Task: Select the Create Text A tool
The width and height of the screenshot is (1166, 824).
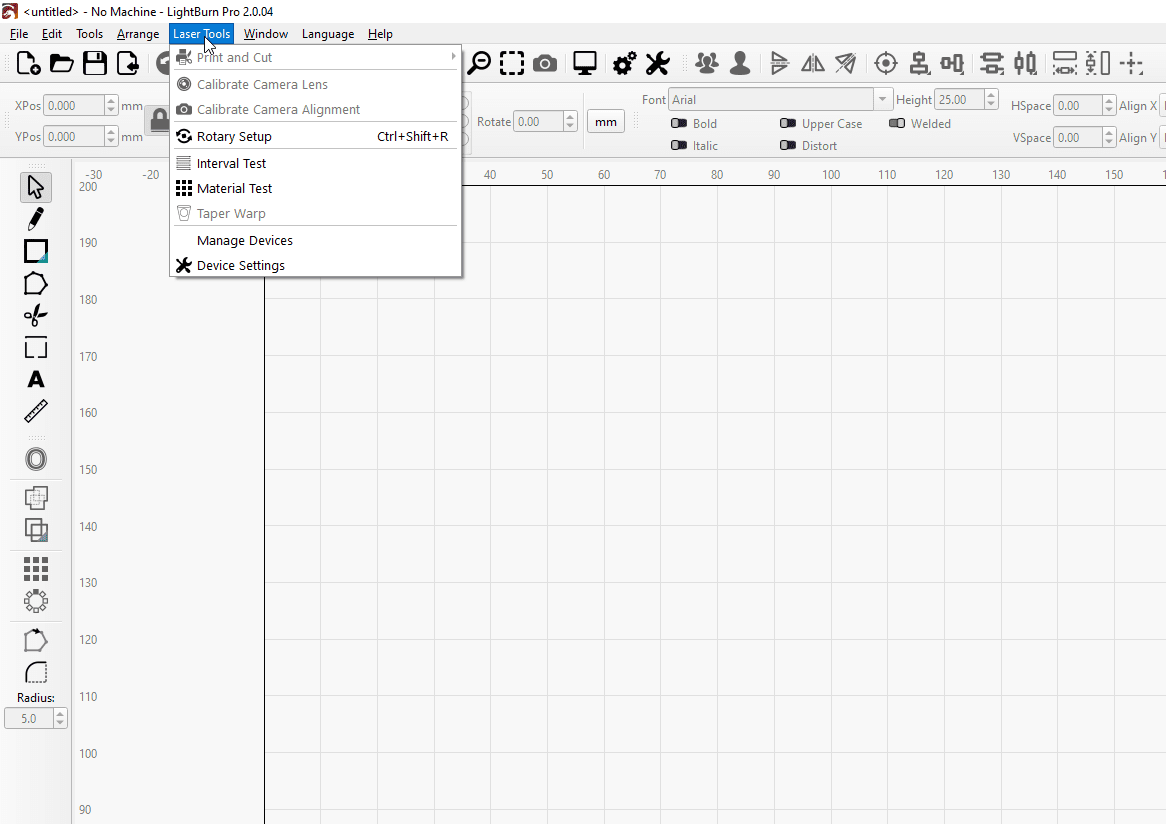Action: [36, 379]
